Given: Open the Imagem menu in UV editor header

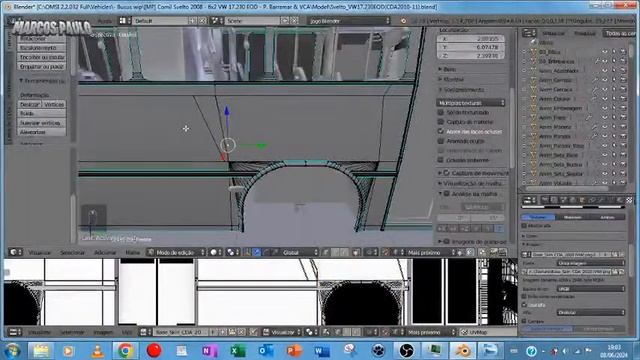Looking at the screenshot, I should click(x=103, y=333).
